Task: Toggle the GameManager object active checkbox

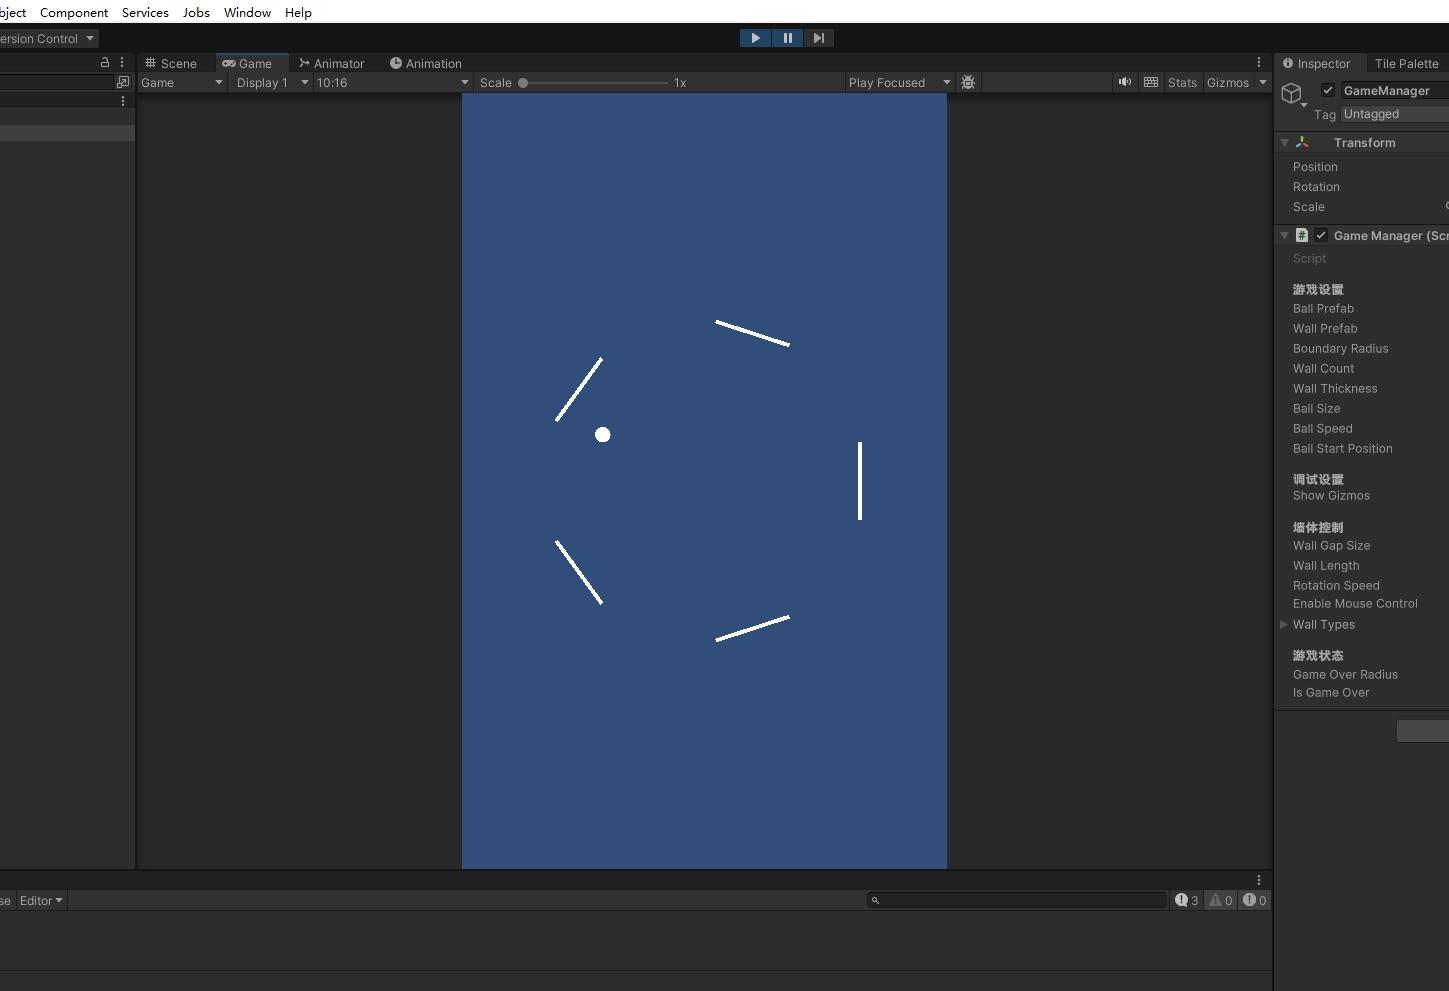Action: 1328,90
